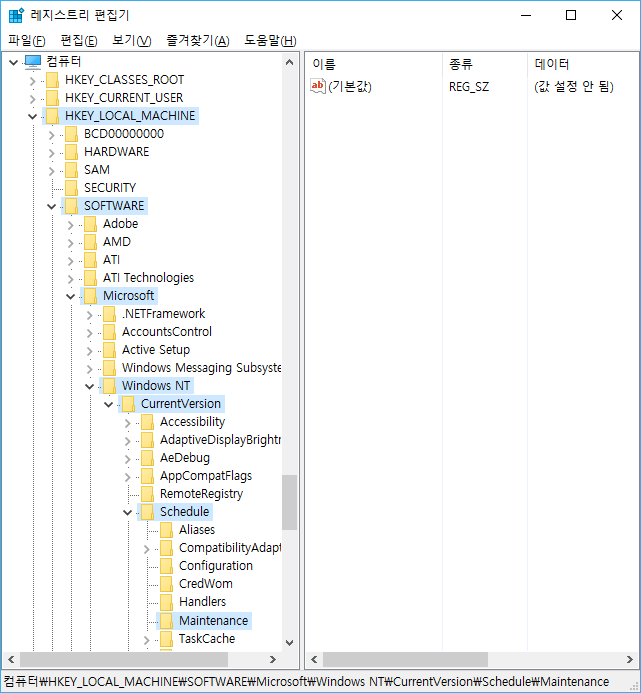Open the 파일(F) menu

coord(27,41)
